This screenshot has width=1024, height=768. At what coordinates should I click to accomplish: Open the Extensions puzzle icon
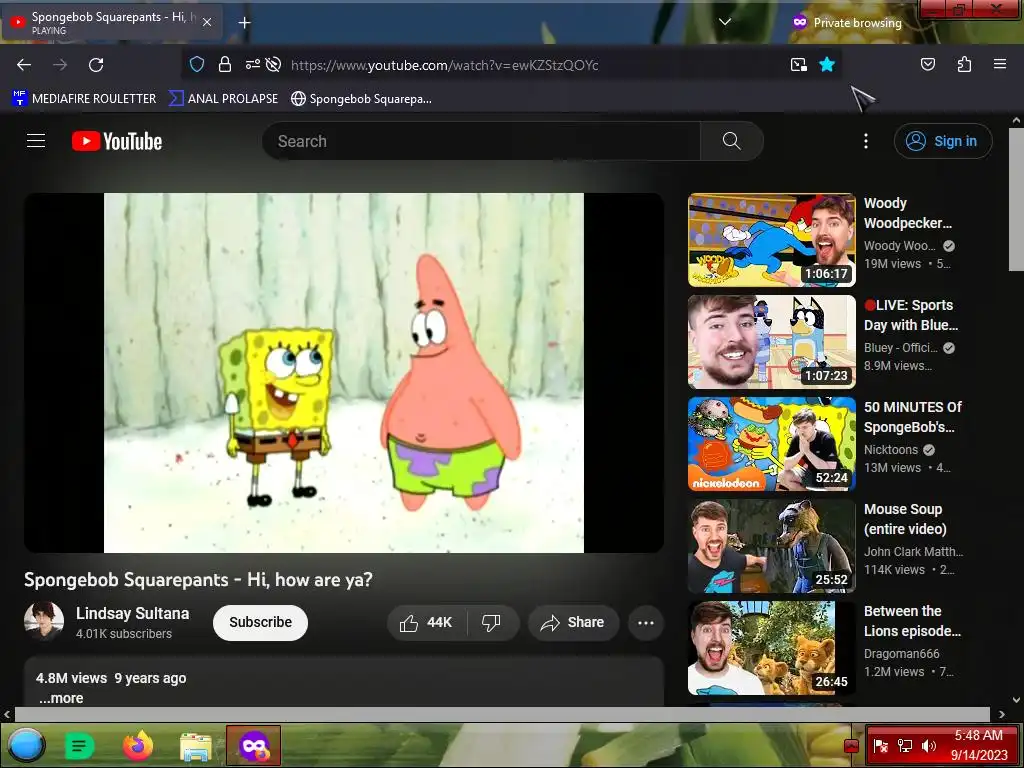pos(964,64)
